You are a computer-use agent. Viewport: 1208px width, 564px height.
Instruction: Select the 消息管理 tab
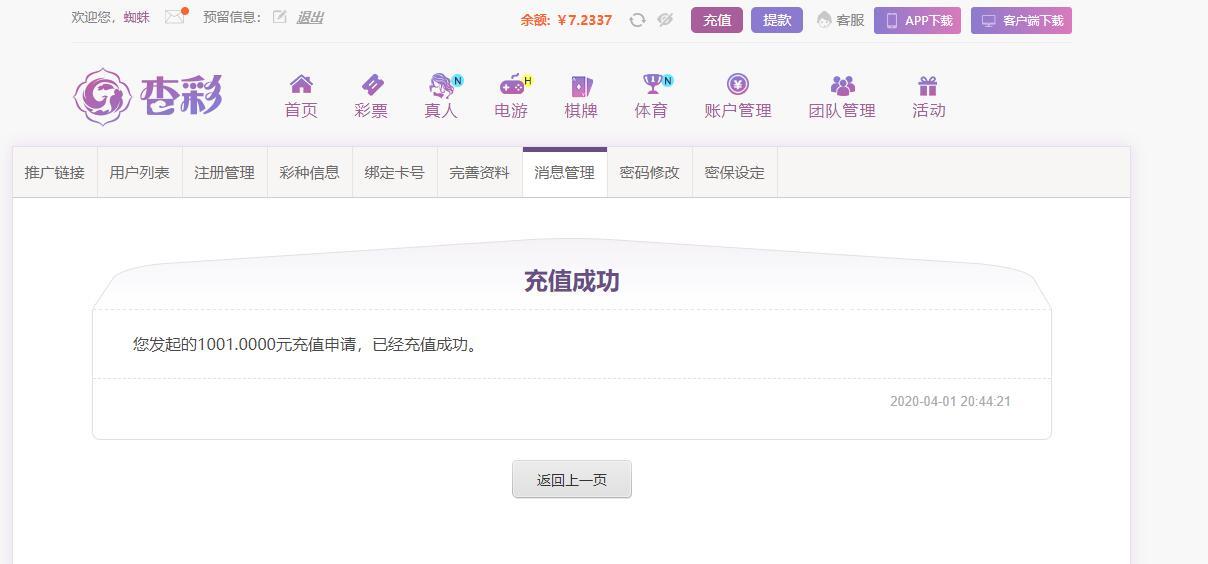point(565,173)
